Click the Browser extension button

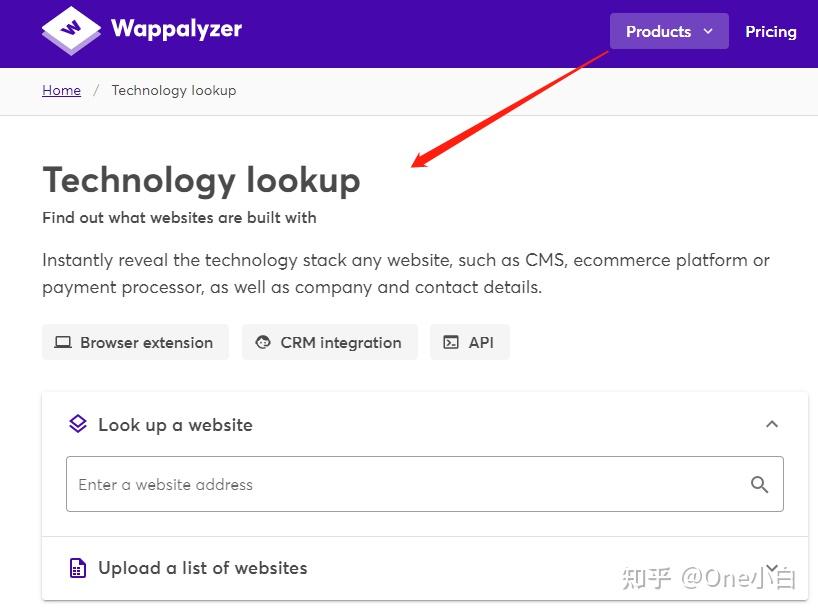coord(135,342)
